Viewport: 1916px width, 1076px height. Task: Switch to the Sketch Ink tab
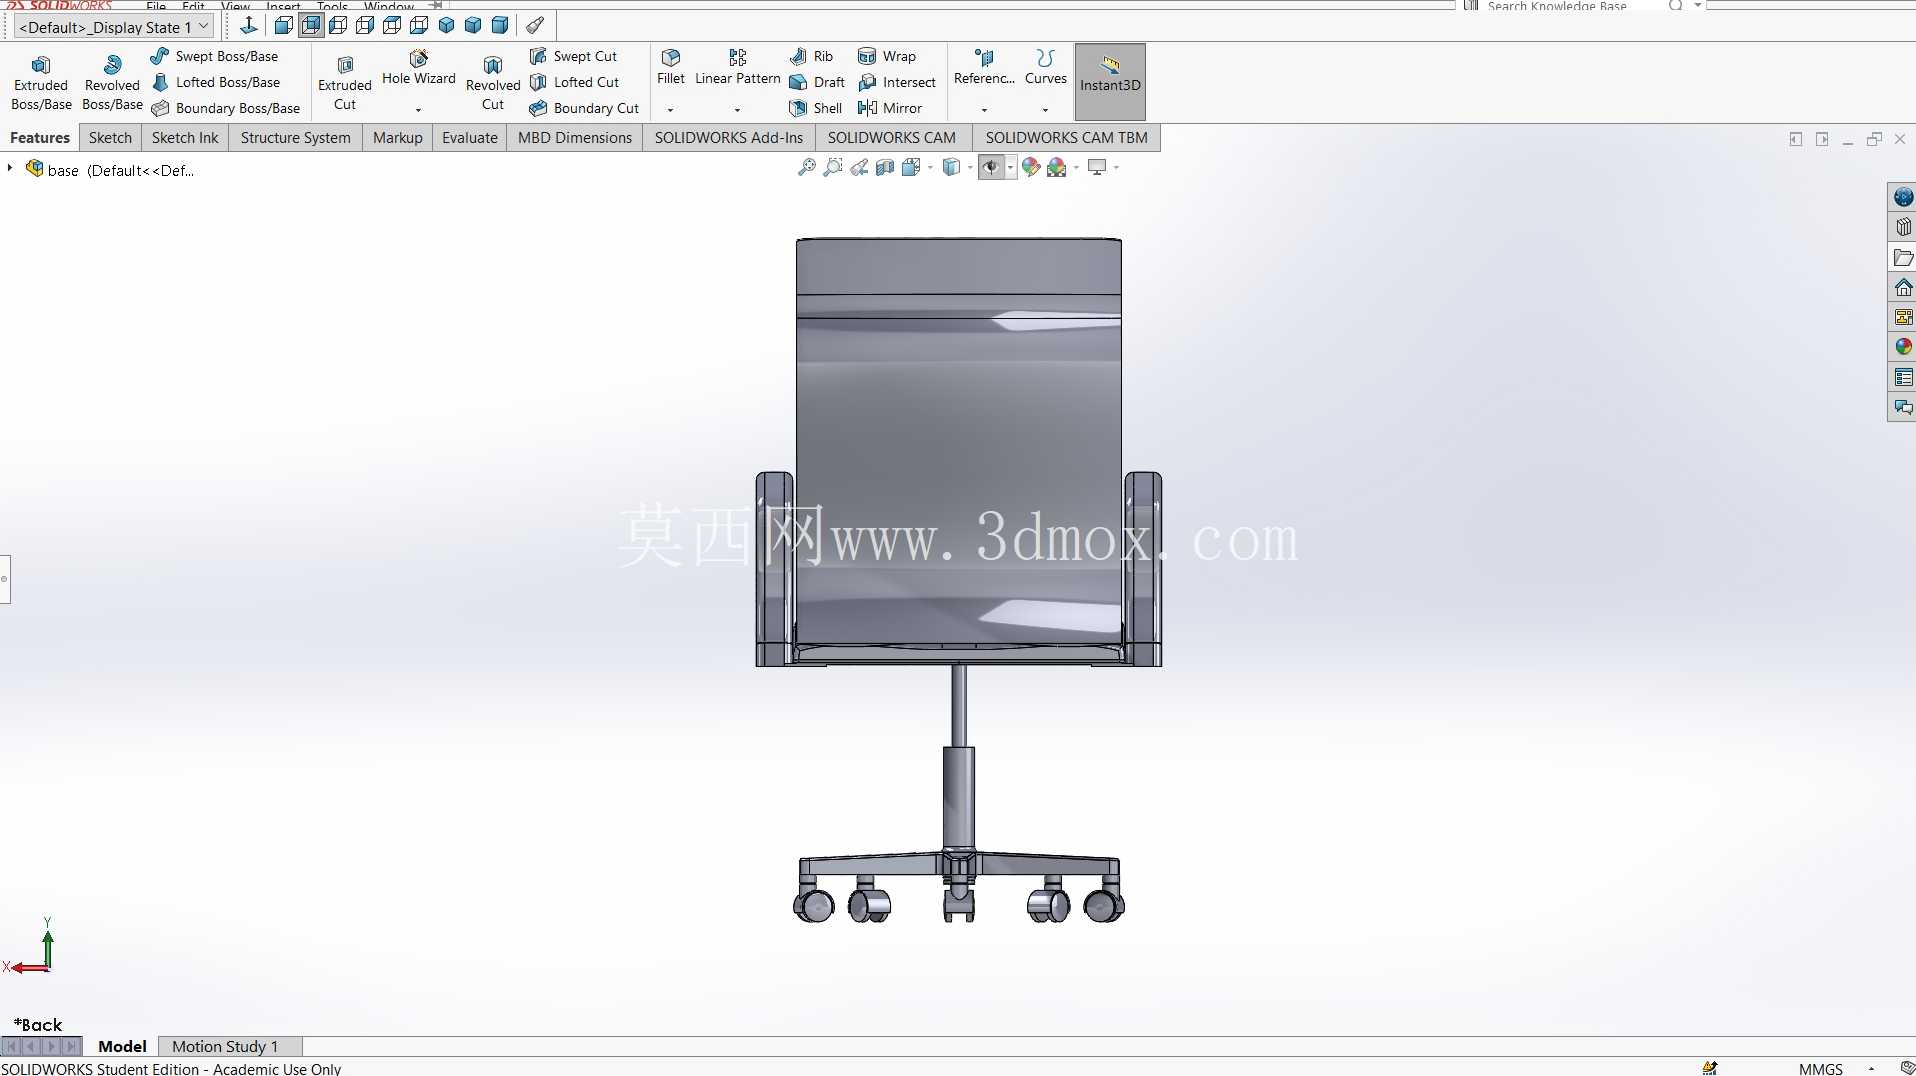pos(185,138)
